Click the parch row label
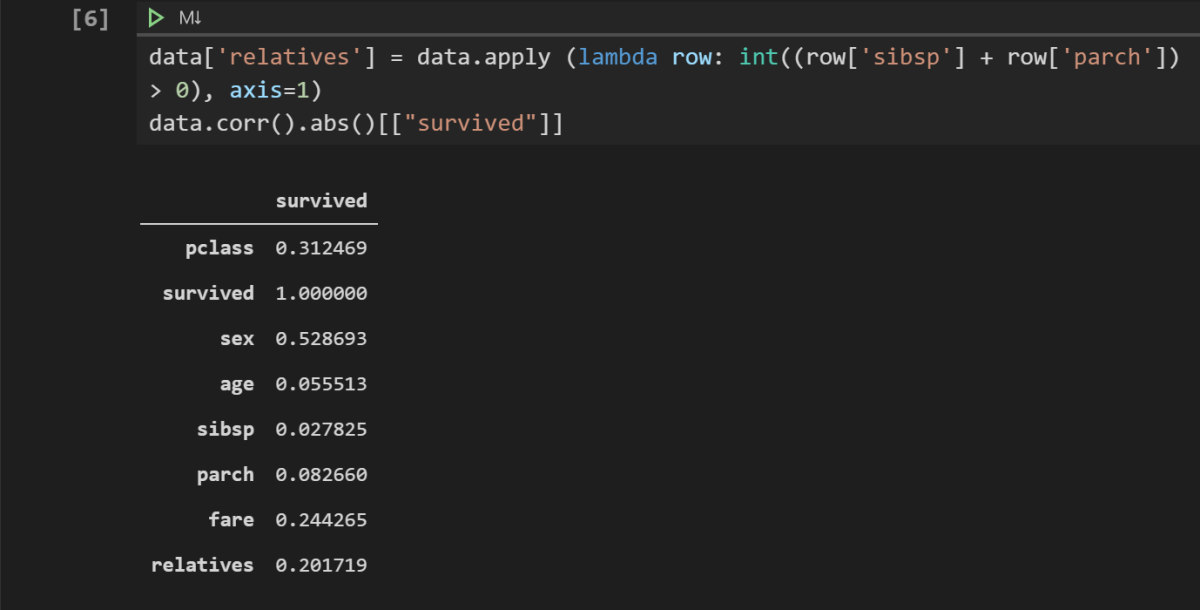 (226, 474)
